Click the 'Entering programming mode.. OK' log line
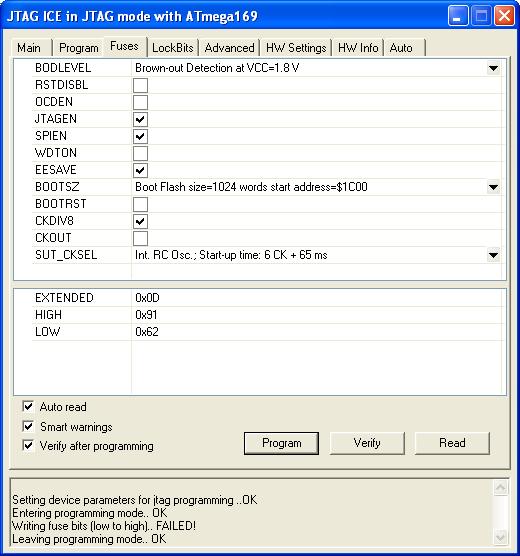Image resolution: width=520 pixels, height=556 pixels. tap(89, 513)
